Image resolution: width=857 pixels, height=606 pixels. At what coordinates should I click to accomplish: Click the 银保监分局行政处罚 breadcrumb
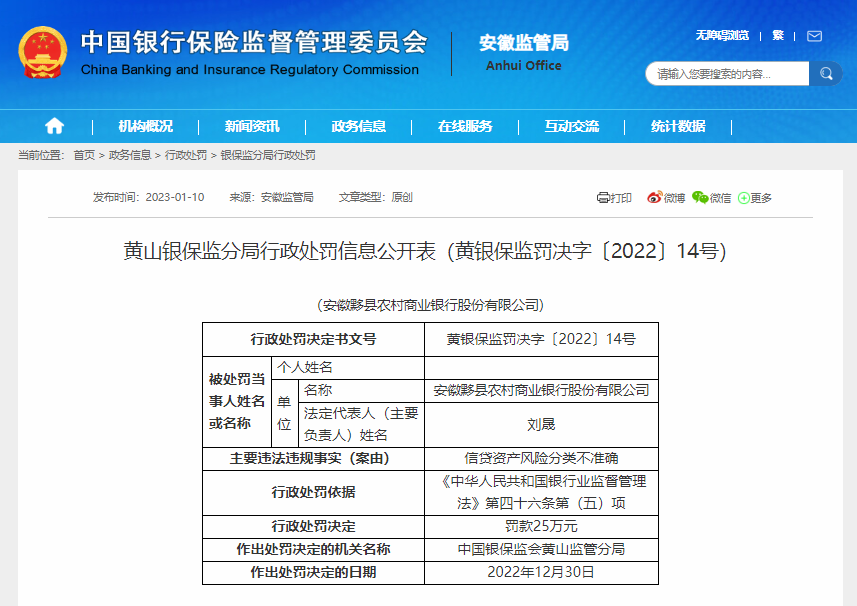tap(268, 155)
